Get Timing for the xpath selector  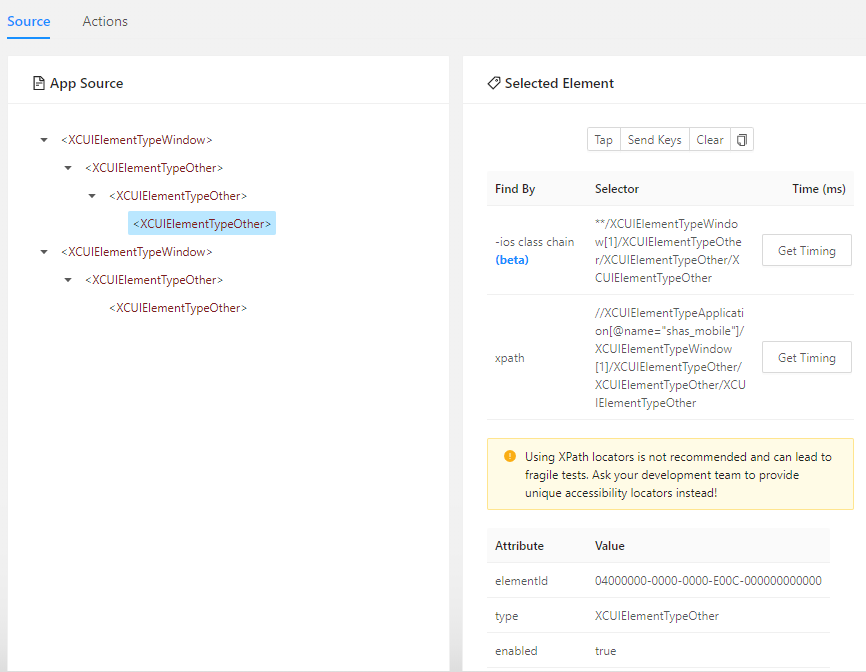806,358
